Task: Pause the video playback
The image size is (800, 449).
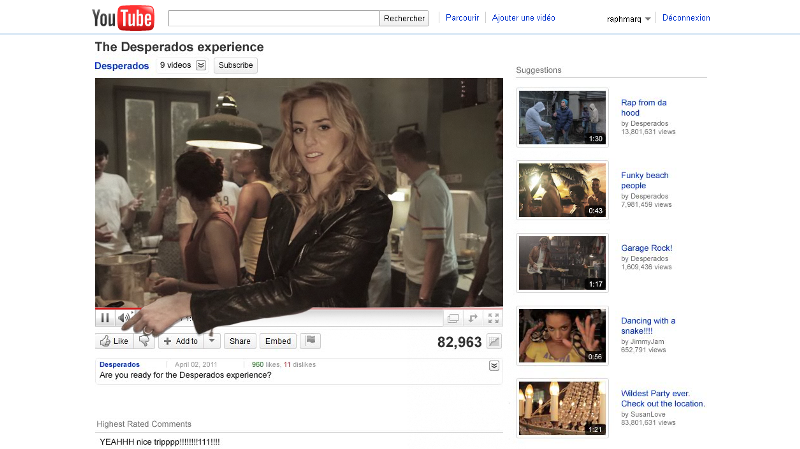Action: coord(105,318)
